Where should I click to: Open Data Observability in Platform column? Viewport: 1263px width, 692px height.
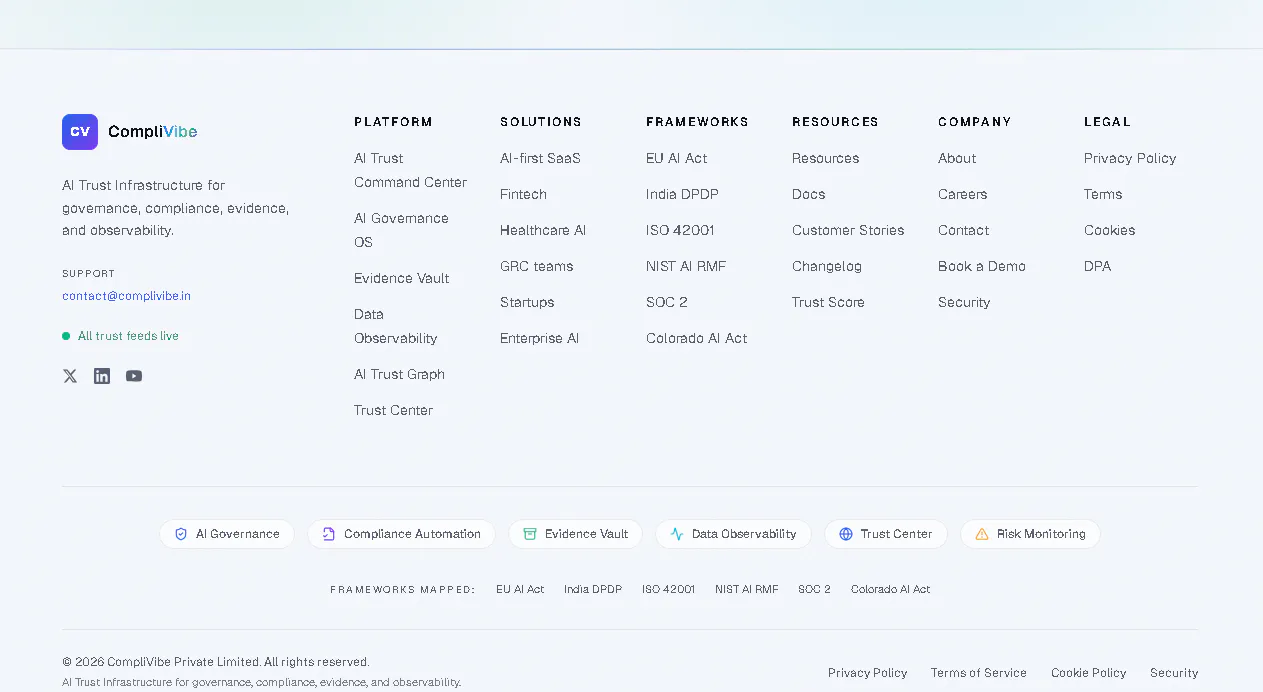tap(395, 326)
